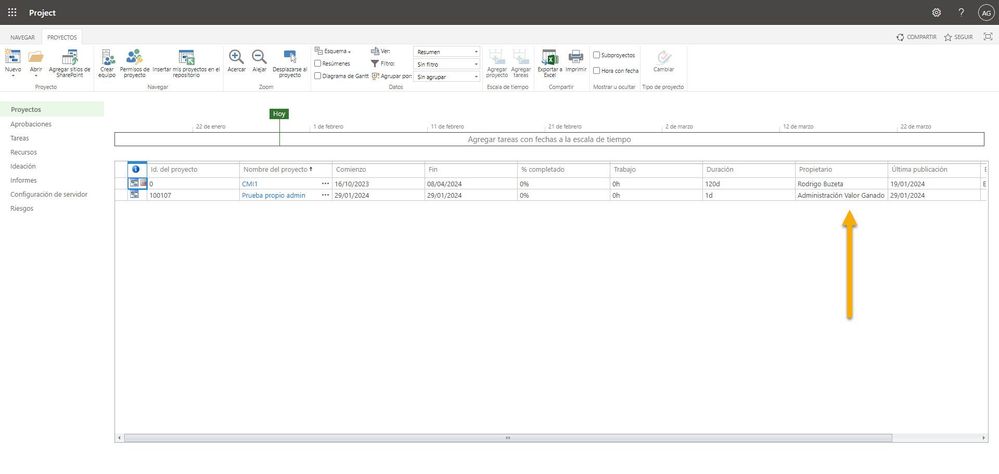Expand the Abrir dropdown arrow
Image resolution: width=999 pixels, height=474 pixels.
click(x=36, y=76)
